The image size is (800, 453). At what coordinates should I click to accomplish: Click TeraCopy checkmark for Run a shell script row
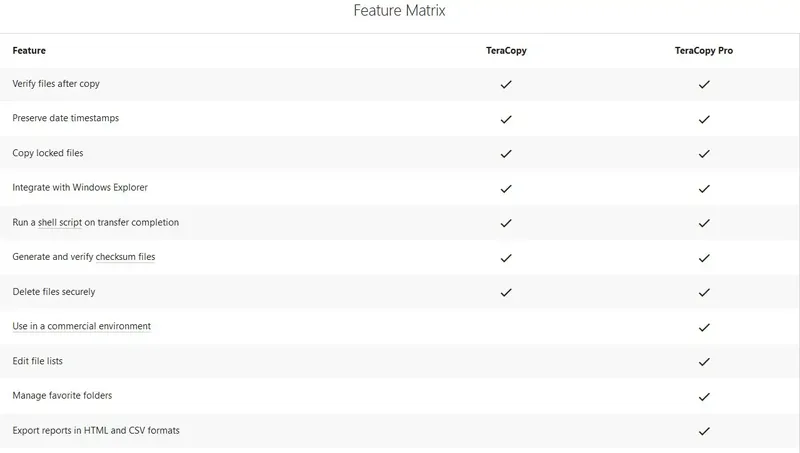click(x=506, y=223)
